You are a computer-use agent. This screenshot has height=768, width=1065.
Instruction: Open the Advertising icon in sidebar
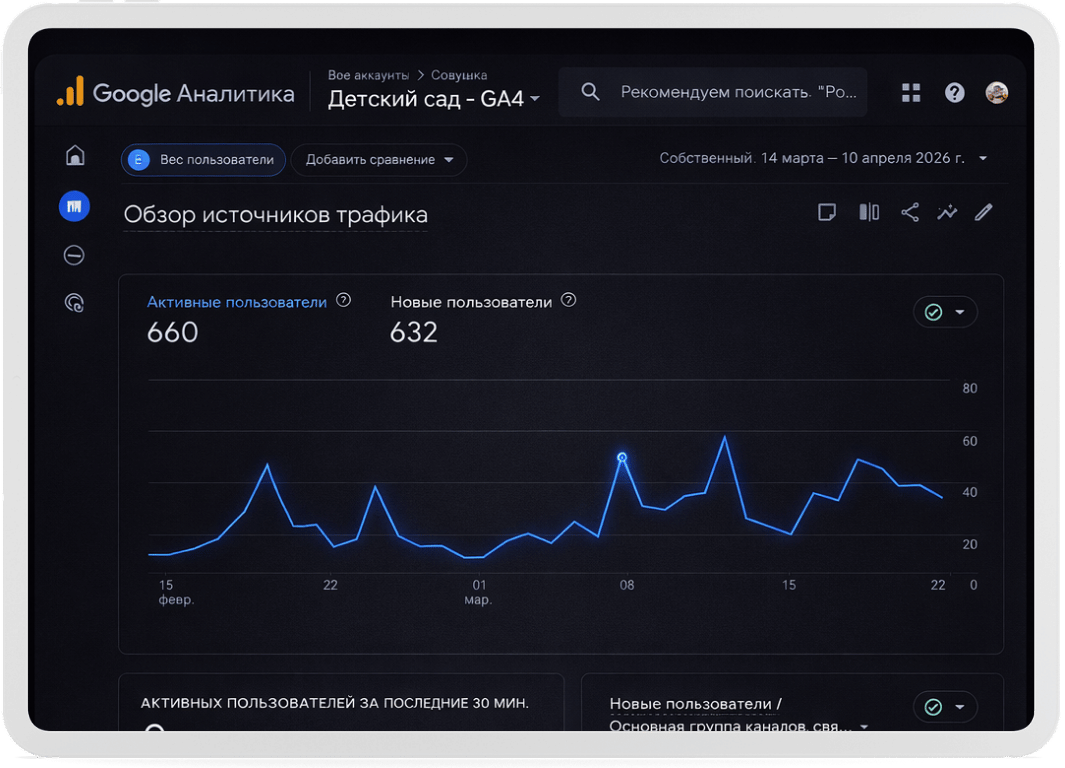tap(74, 302)
